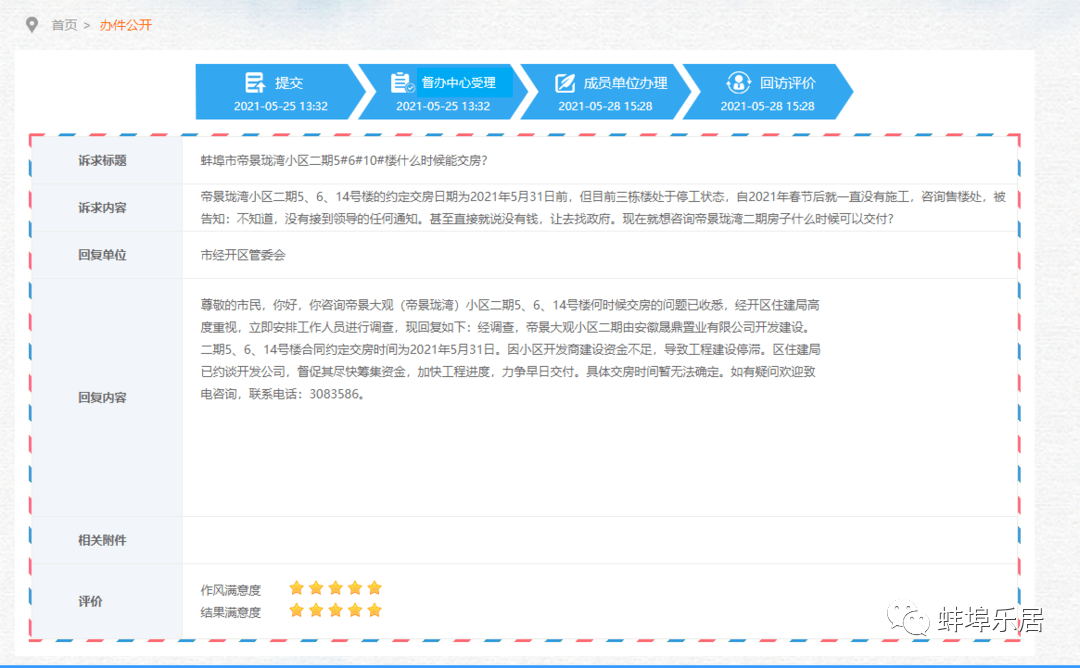Click the 成员单位办理 edit icon
Viewport: 1080px width, 668px height.
tap(565, 83)
